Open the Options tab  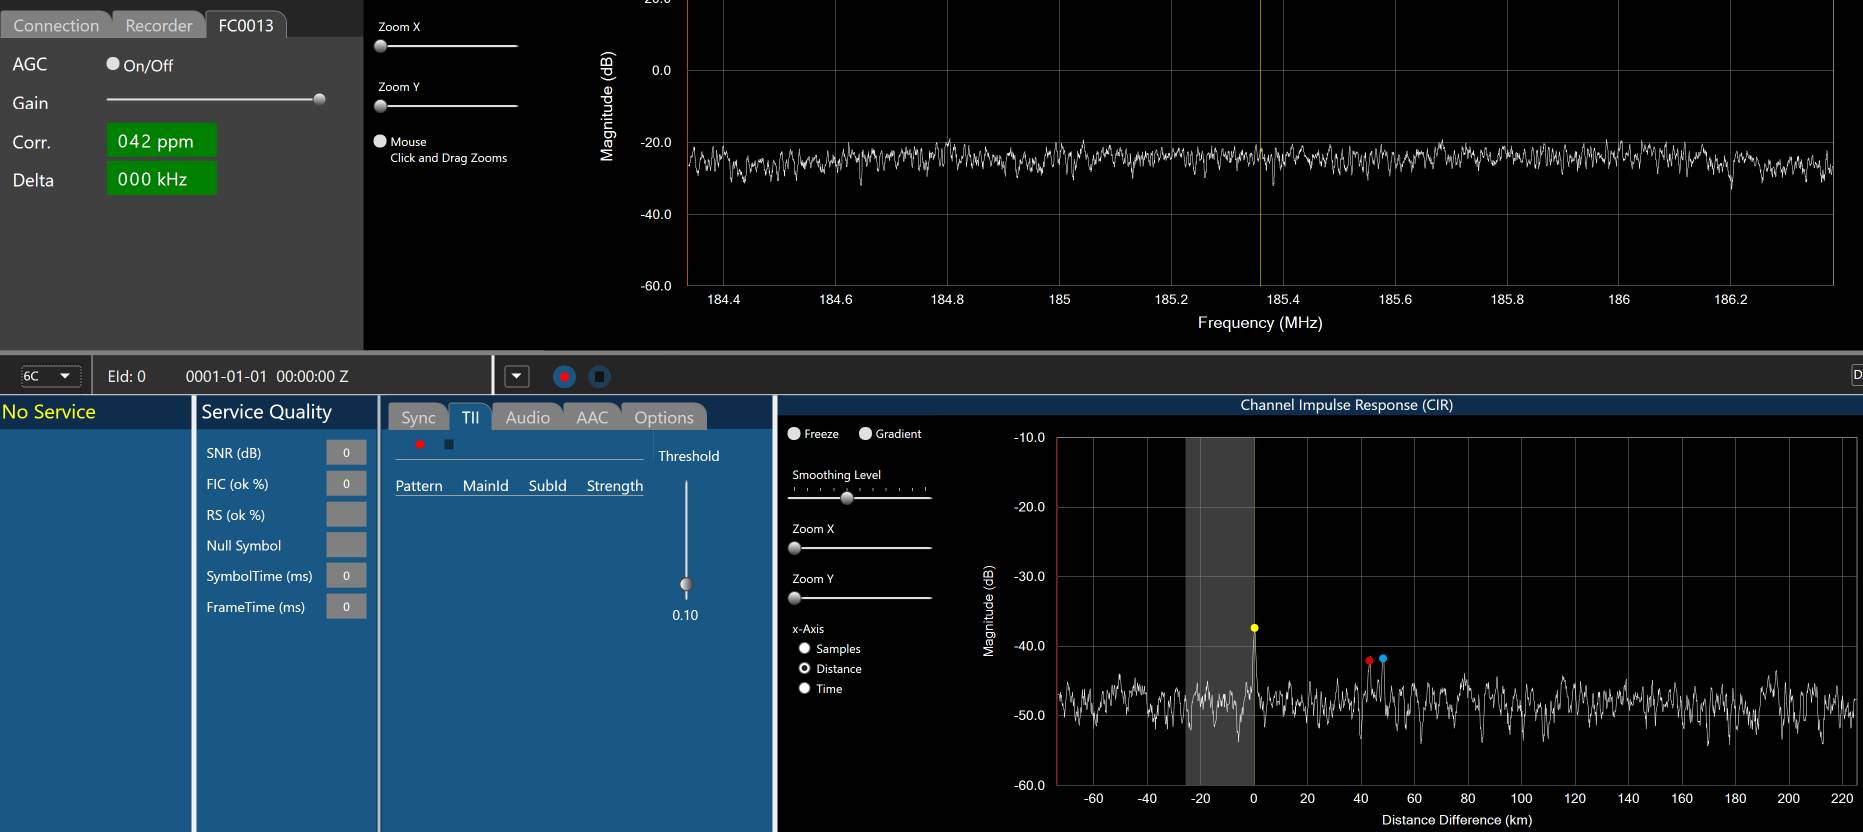pos(663,418)
